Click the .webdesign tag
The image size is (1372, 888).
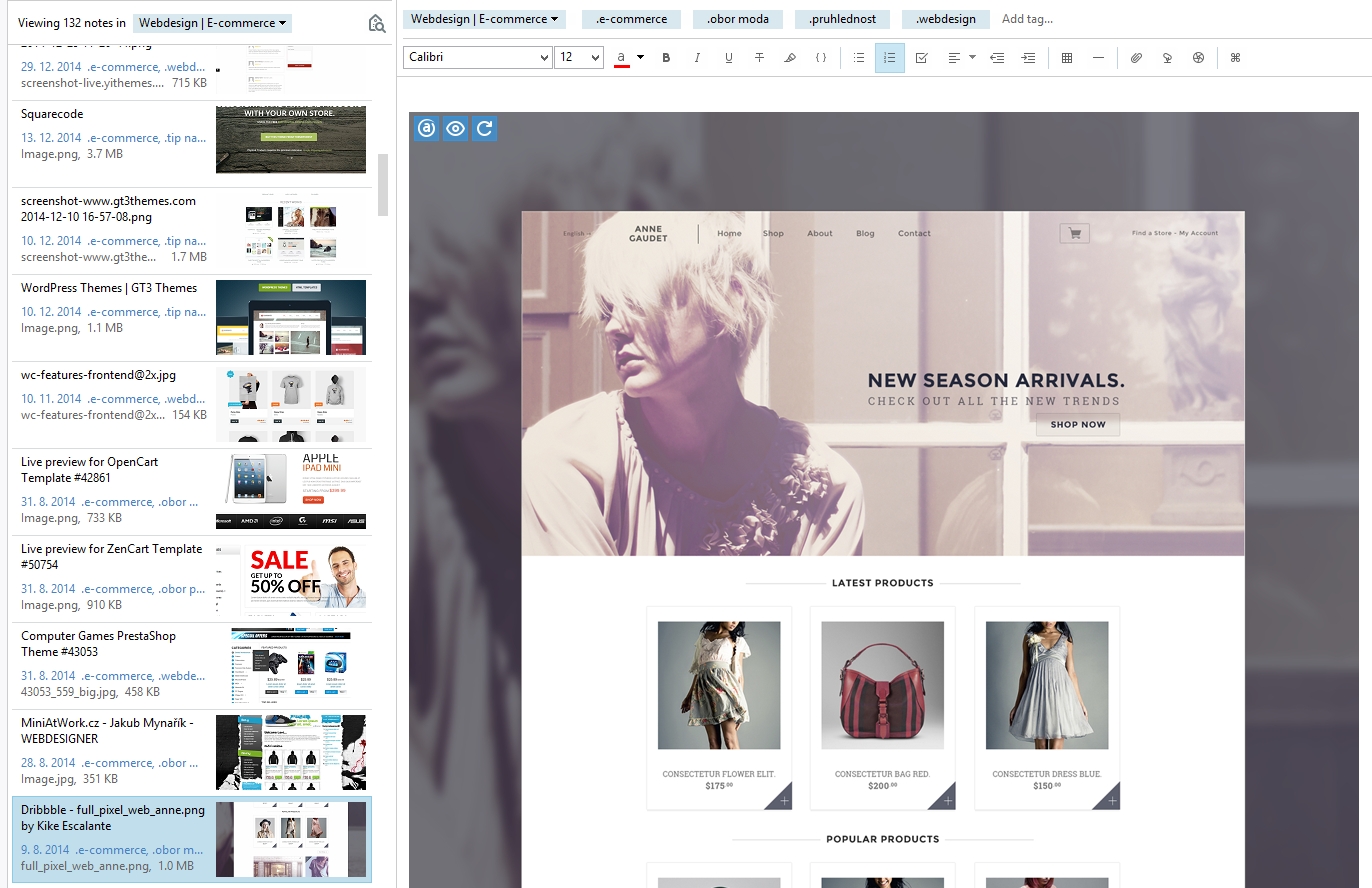[x=946, y=19]
